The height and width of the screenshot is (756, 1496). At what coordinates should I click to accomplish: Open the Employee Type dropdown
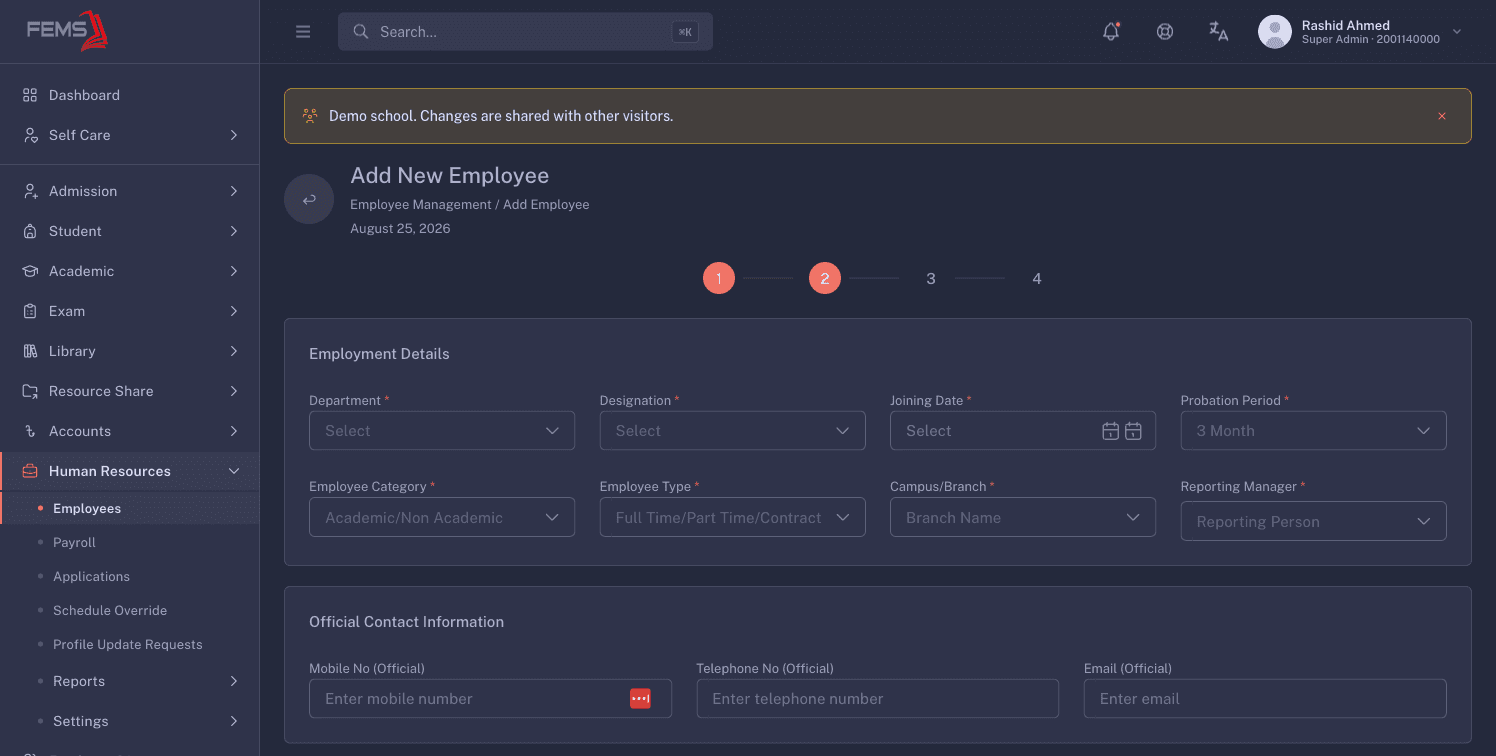732,518
